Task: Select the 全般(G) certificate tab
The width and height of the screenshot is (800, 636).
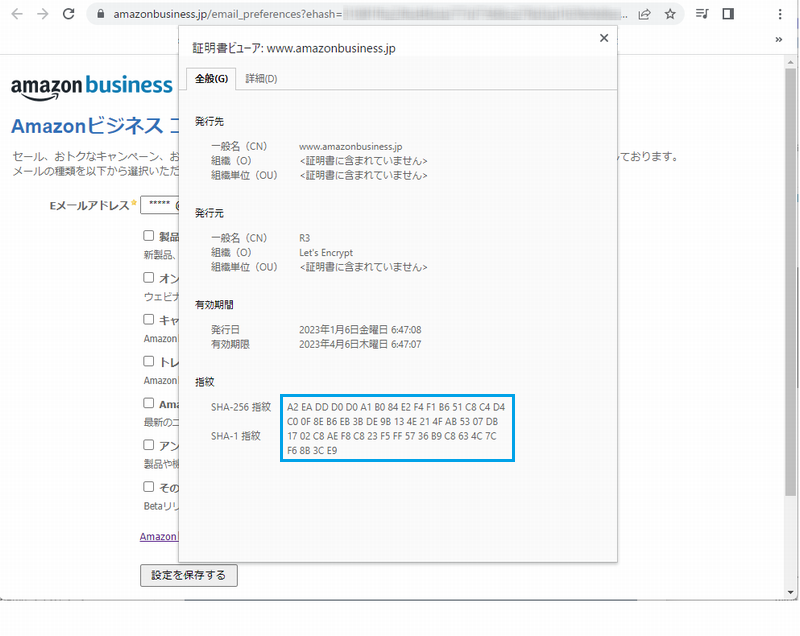Action: pos(213,78)
